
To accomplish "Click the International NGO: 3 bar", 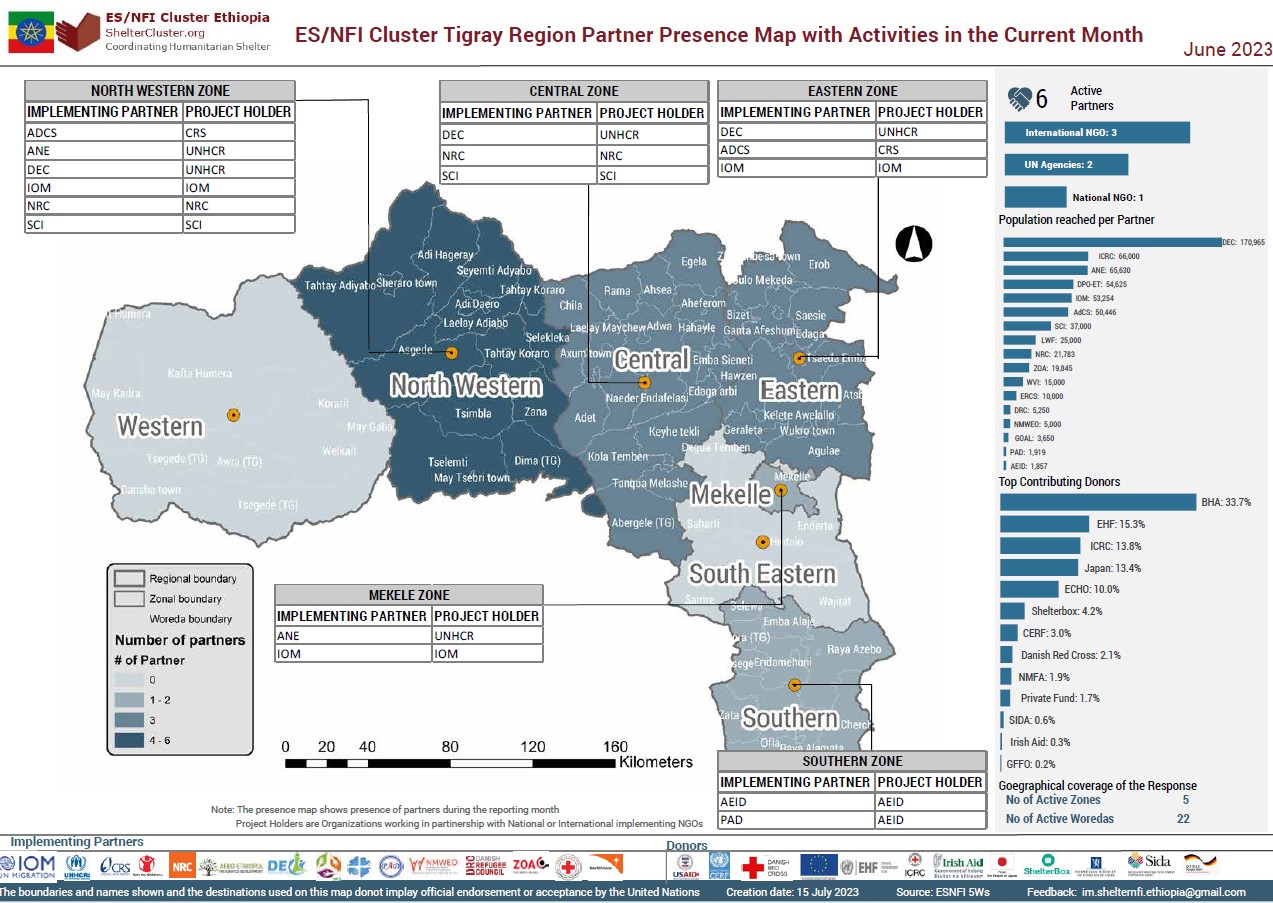I will [x=1096, y=132].
